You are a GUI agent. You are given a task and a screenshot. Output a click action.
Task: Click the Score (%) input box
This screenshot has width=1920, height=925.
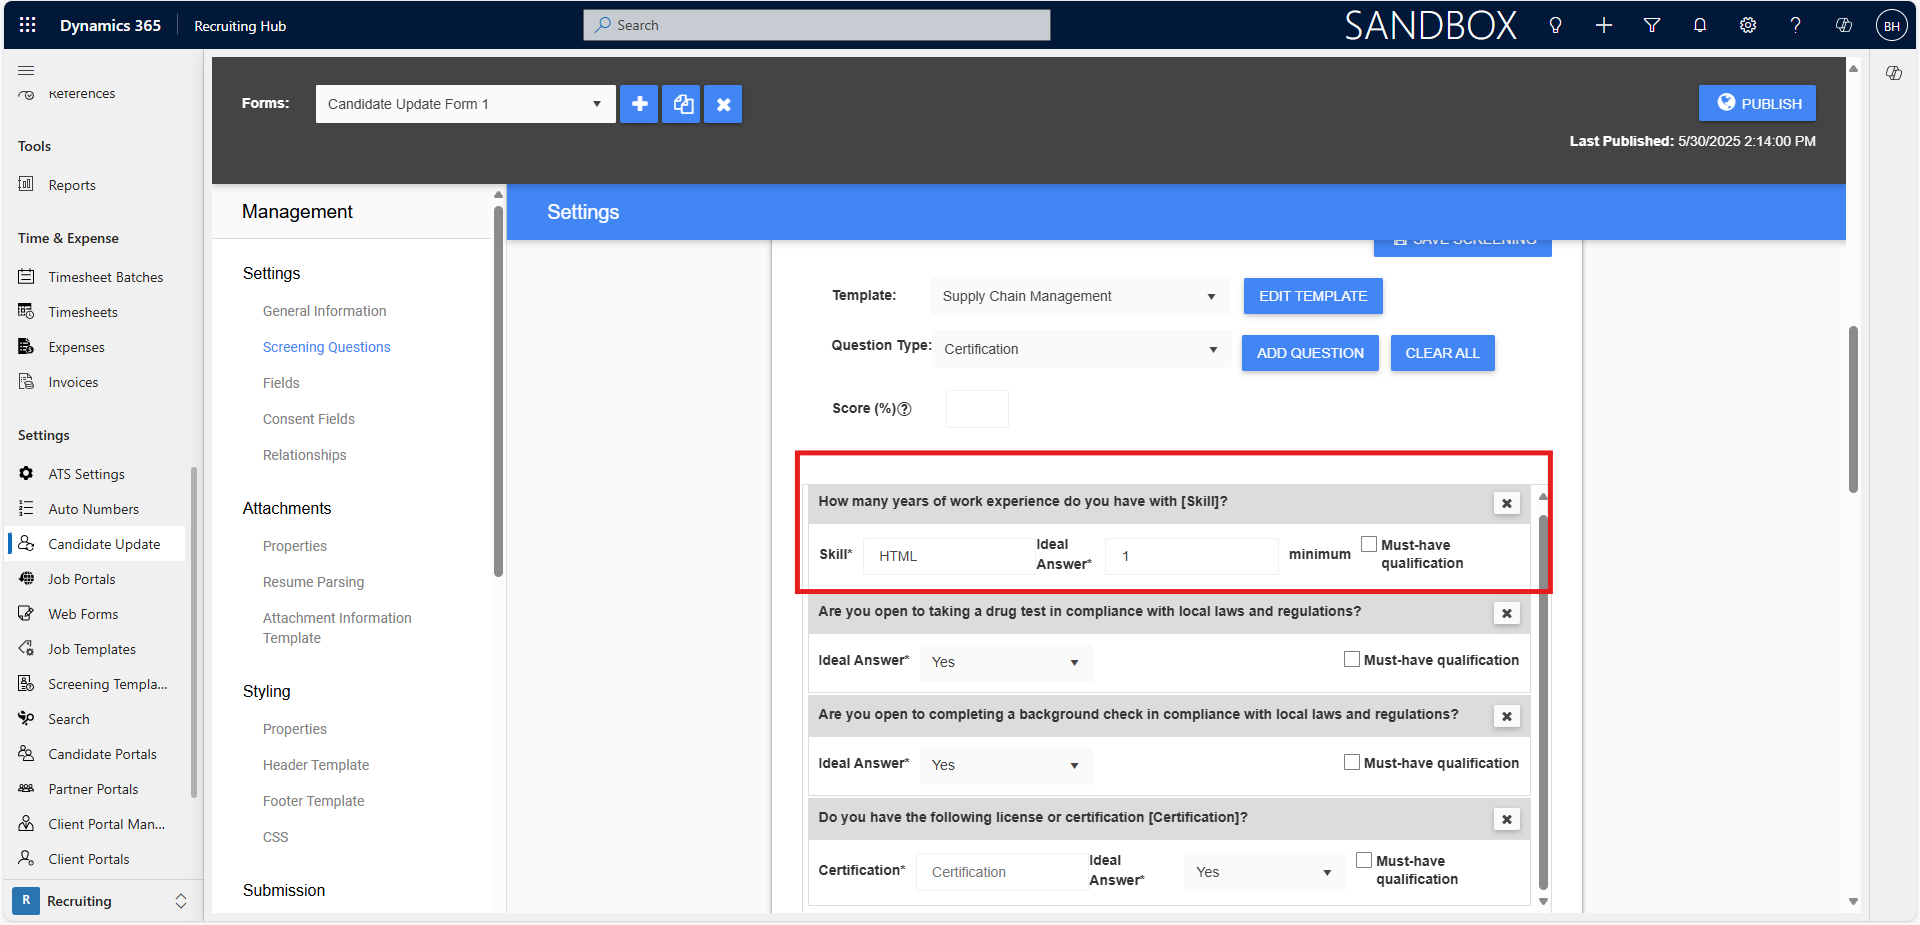pyautogui.click(x=977, y=409)
